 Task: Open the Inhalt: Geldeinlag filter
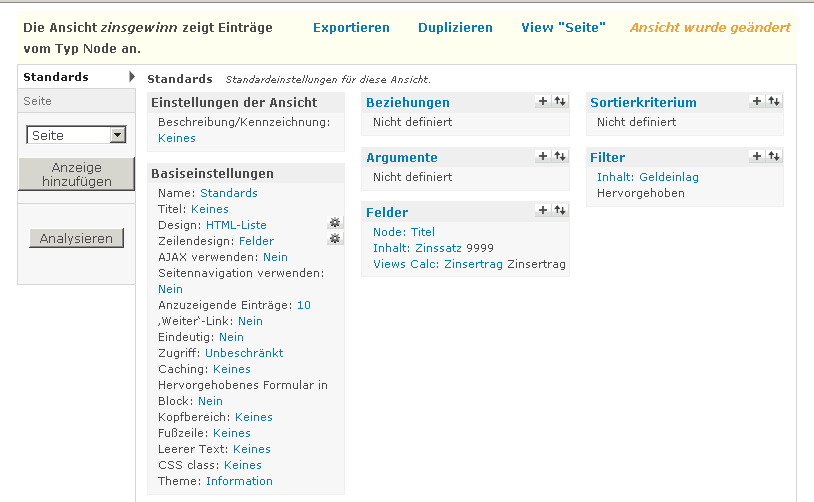pyautogui.click(x=647, y=177)
